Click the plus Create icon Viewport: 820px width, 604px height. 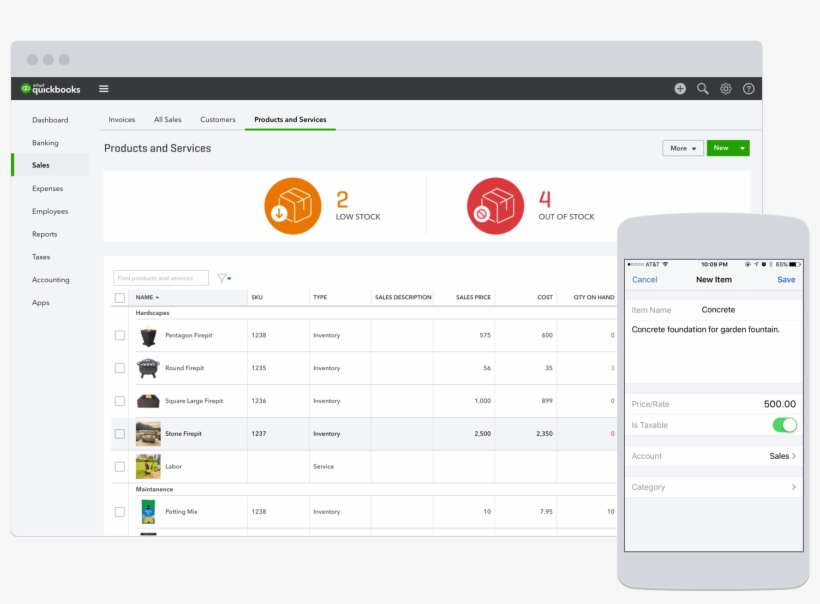coord(680,89)
